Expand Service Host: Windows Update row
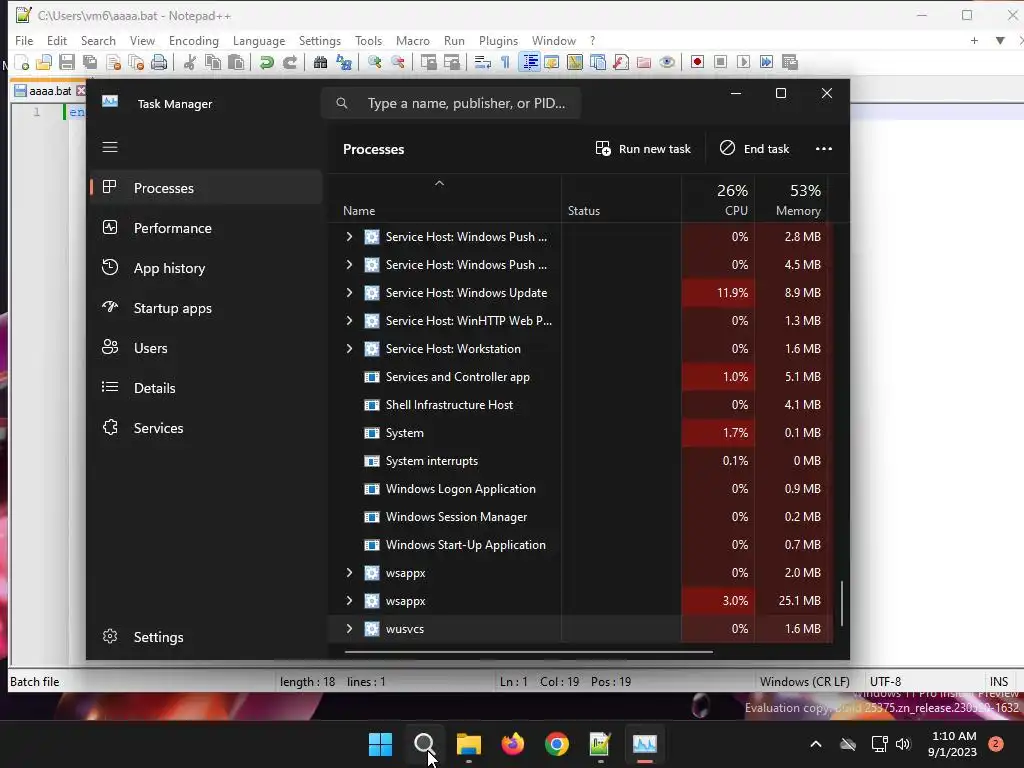This screenshot has width=1024, height=768. [349, 293]
